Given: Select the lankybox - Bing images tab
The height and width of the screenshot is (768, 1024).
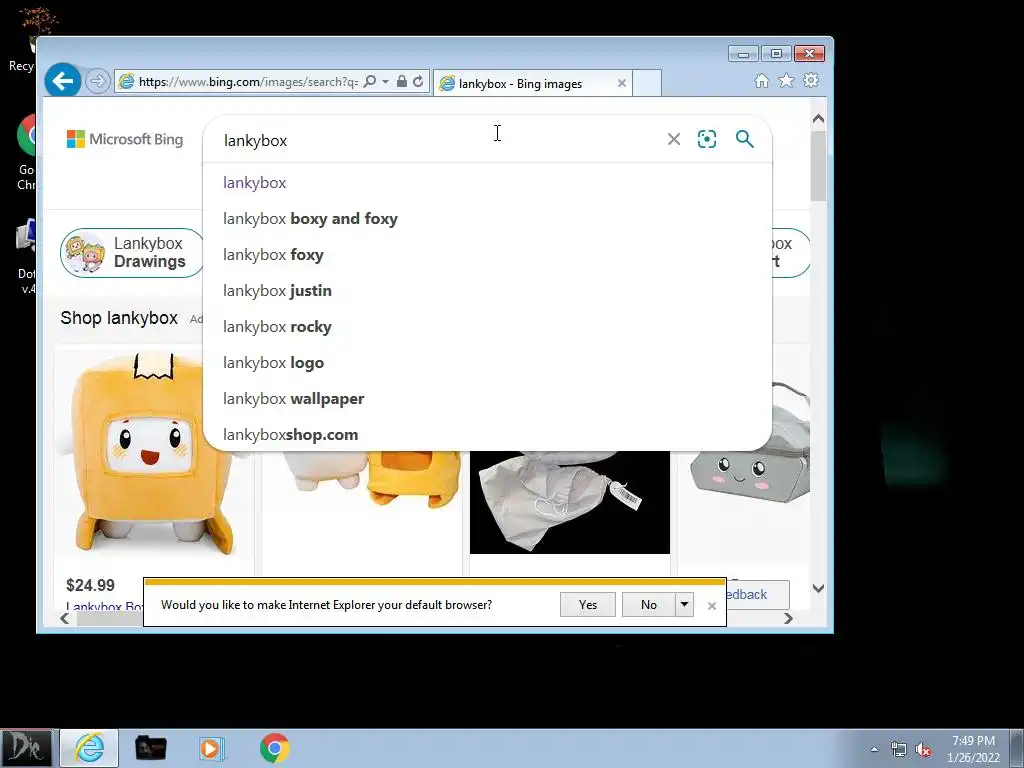Looking at the screenshot, I should [x=532, y=84].
